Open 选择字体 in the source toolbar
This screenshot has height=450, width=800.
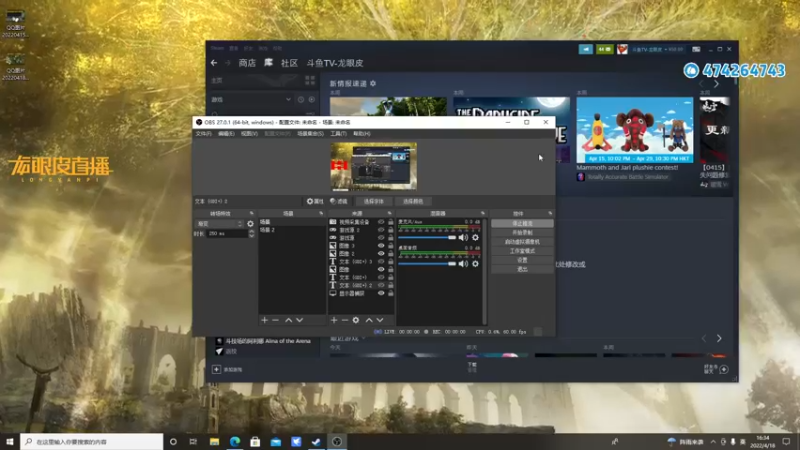373,202
